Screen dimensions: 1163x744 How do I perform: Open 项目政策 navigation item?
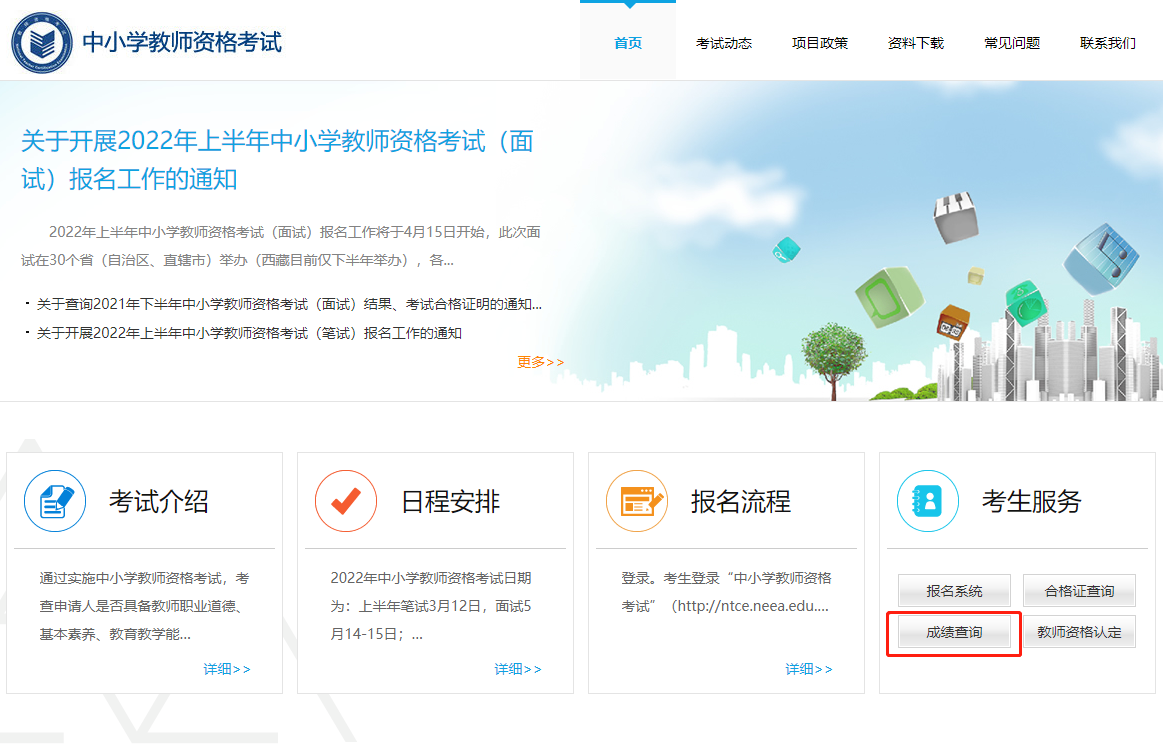coord(820,43)
